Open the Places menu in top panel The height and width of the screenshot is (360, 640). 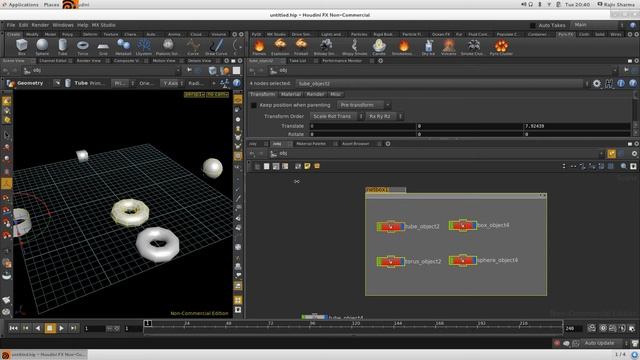[51, 4]
